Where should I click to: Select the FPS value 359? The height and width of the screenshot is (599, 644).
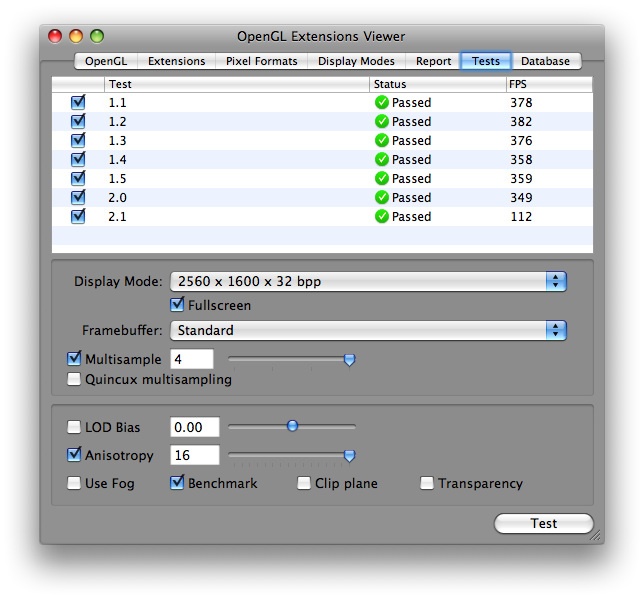coord(521,178)
